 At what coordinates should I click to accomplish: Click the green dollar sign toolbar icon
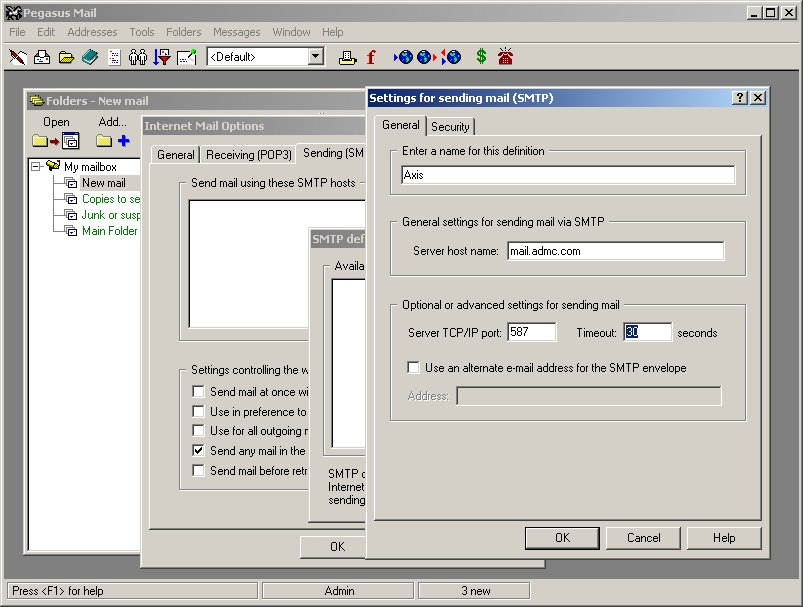click(x=481, y=57)
